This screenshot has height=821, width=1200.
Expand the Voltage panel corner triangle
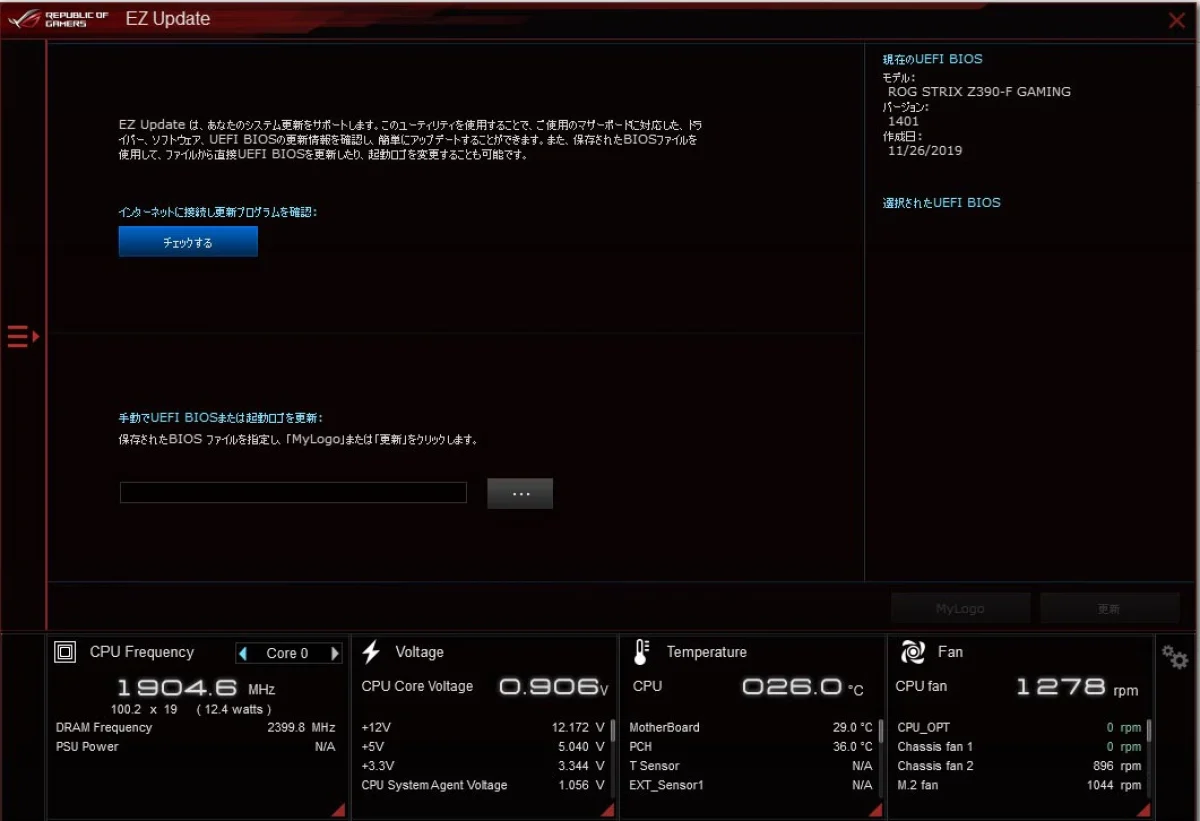click(x=608, y=809)
